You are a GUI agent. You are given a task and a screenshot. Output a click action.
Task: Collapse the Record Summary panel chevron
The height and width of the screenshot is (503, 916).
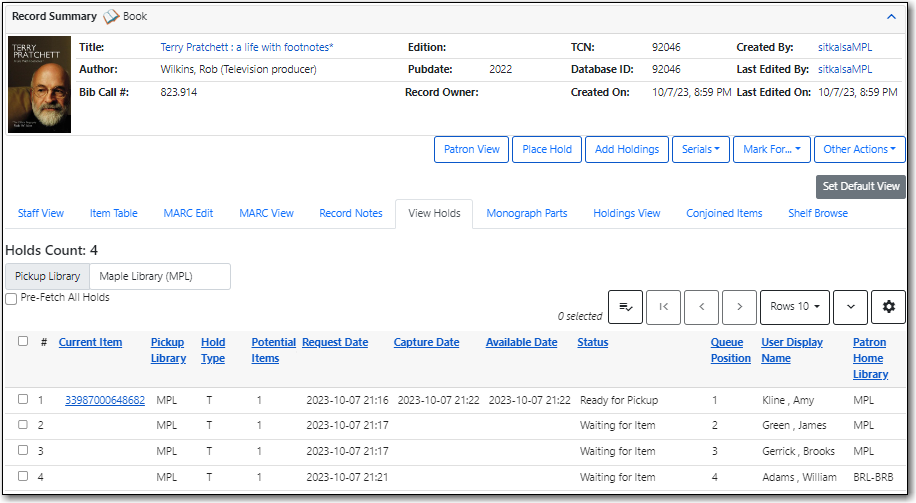coord(891,16)
